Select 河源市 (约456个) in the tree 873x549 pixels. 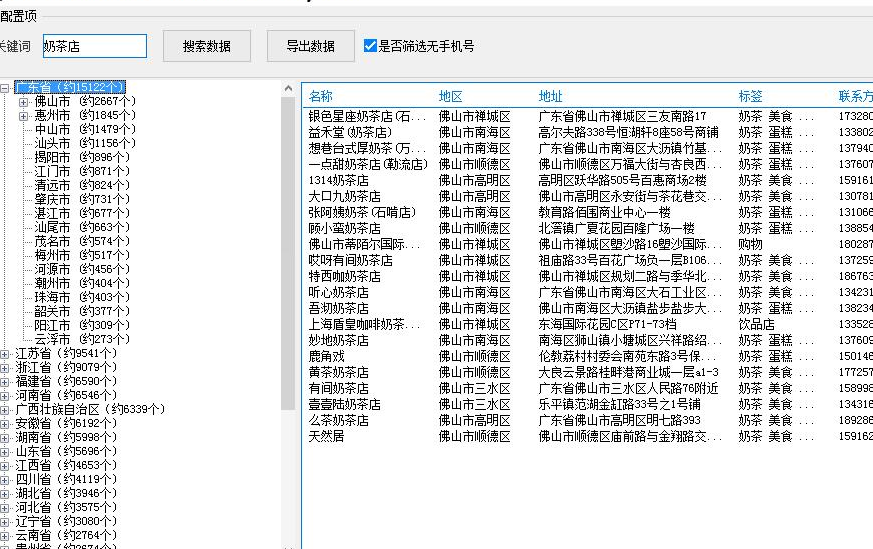coord(82,269)
